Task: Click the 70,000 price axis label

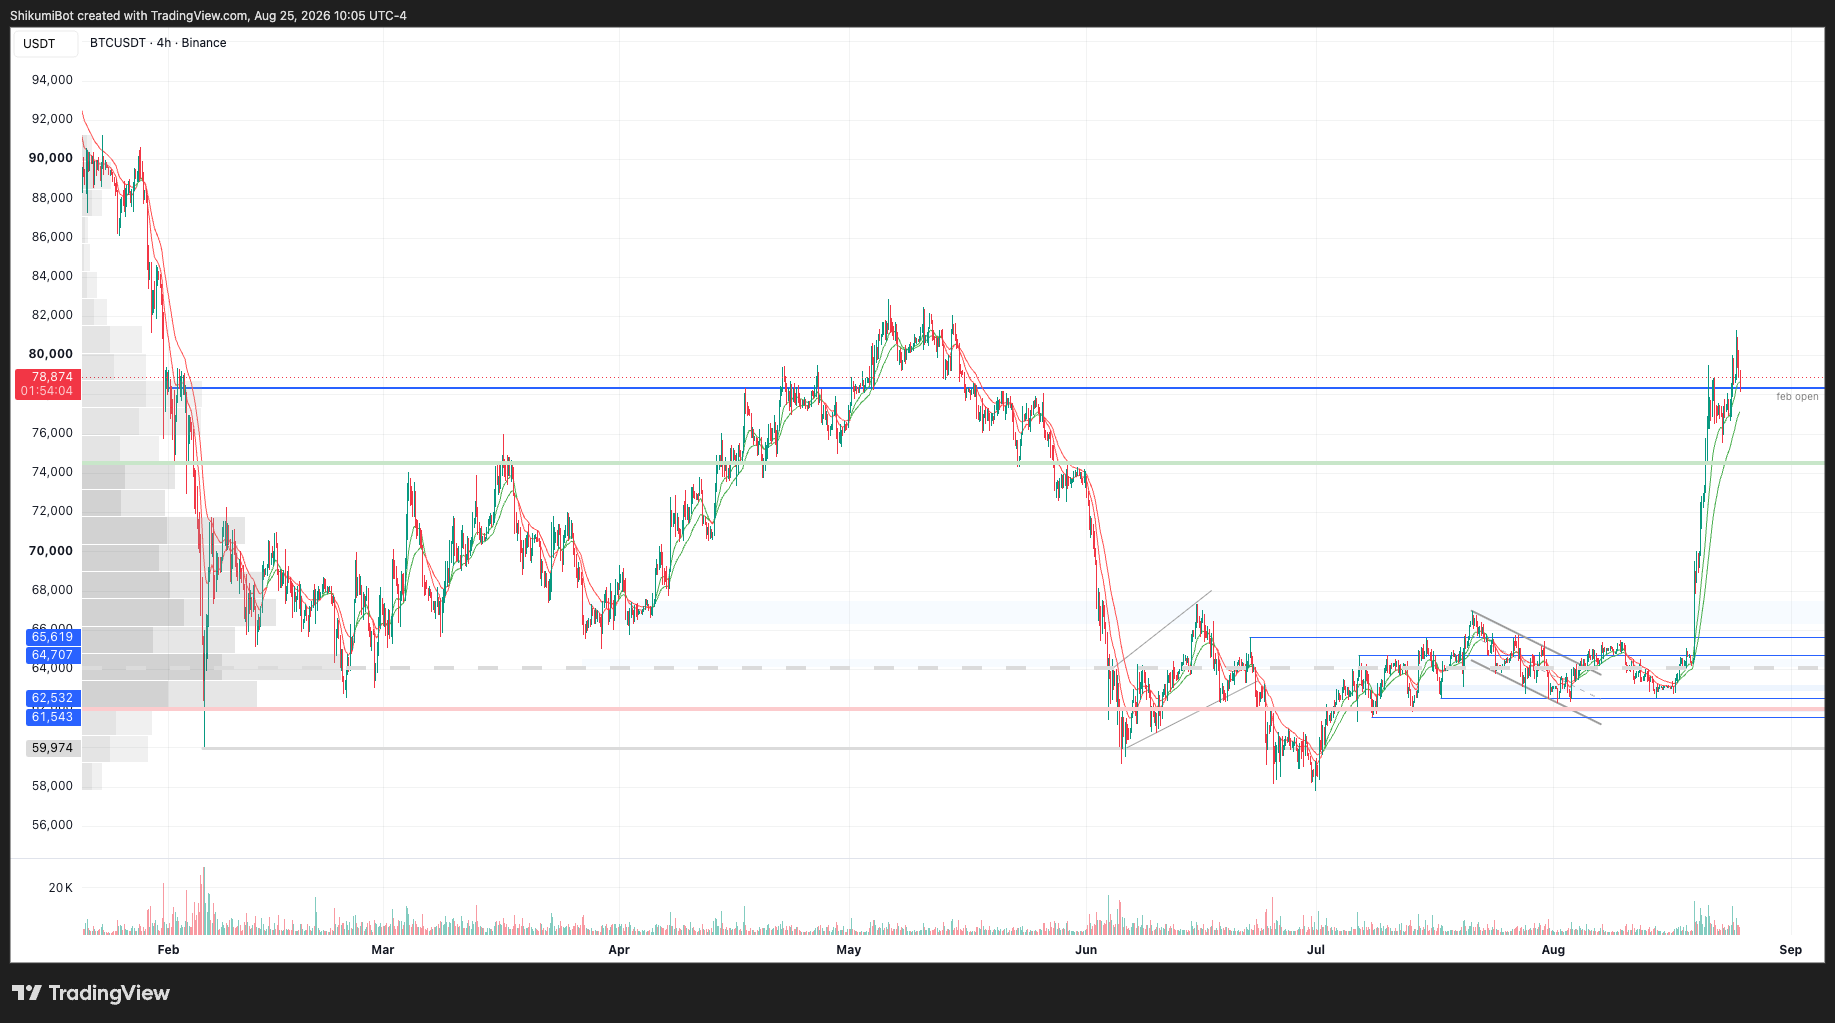Action: (x=51, y=551)
